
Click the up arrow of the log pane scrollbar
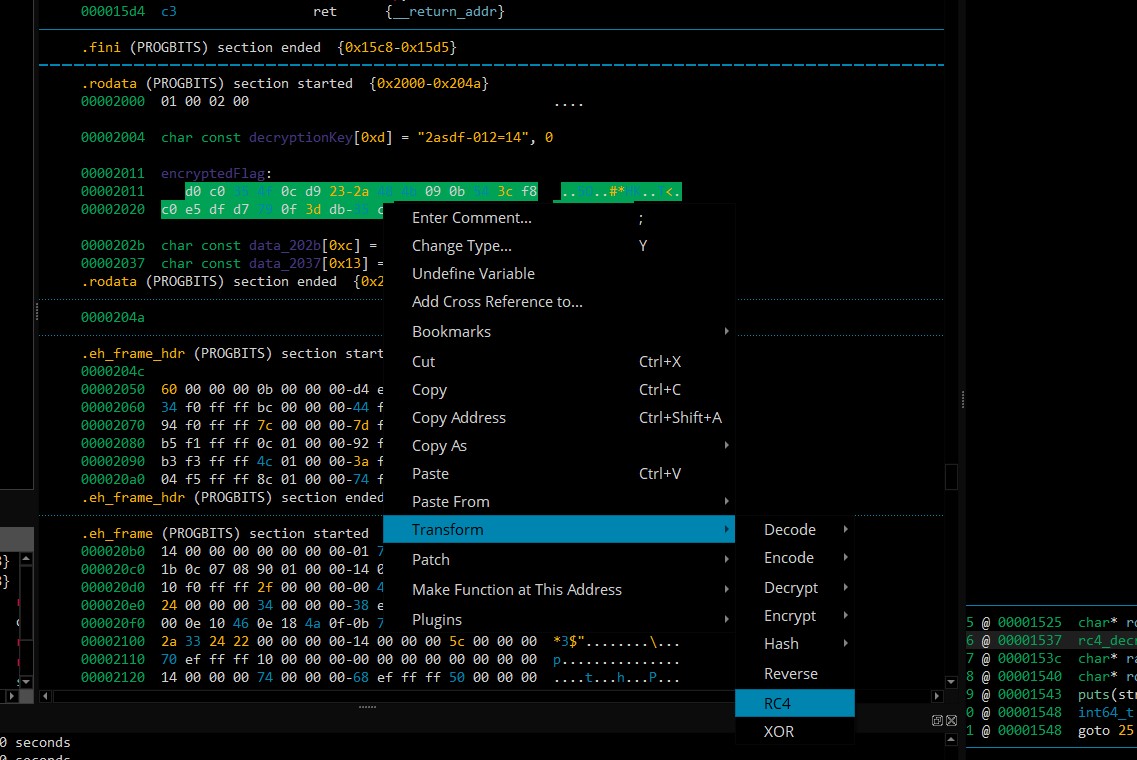tap(951, 739)
